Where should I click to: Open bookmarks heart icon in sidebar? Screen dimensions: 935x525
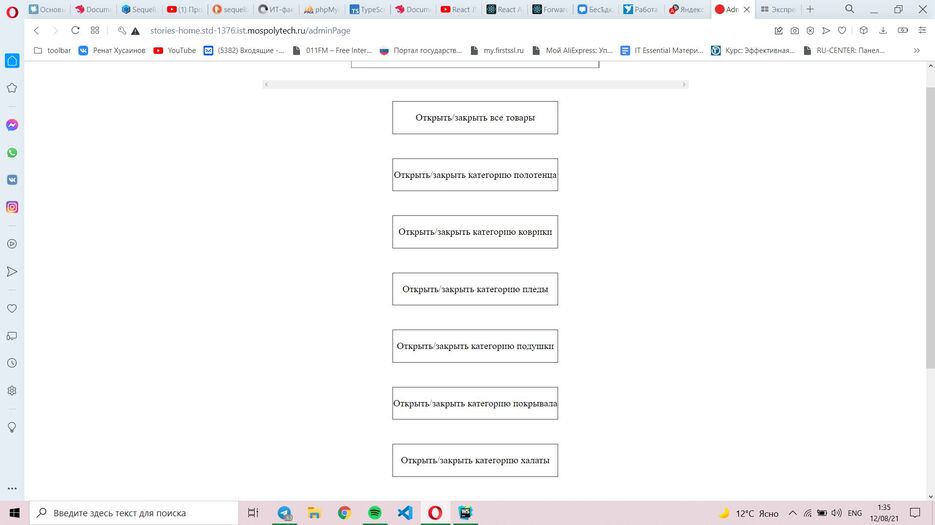(x=12, y=308)
